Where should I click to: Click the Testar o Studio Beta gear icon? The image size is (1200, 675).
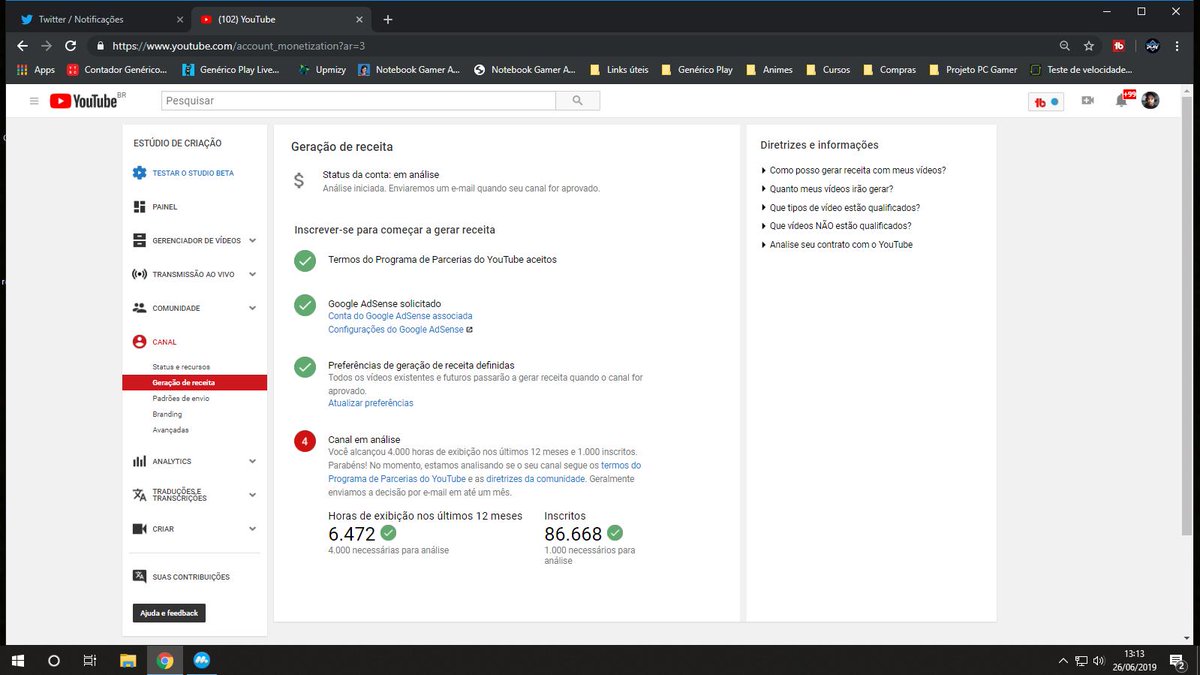pos(139,173)
